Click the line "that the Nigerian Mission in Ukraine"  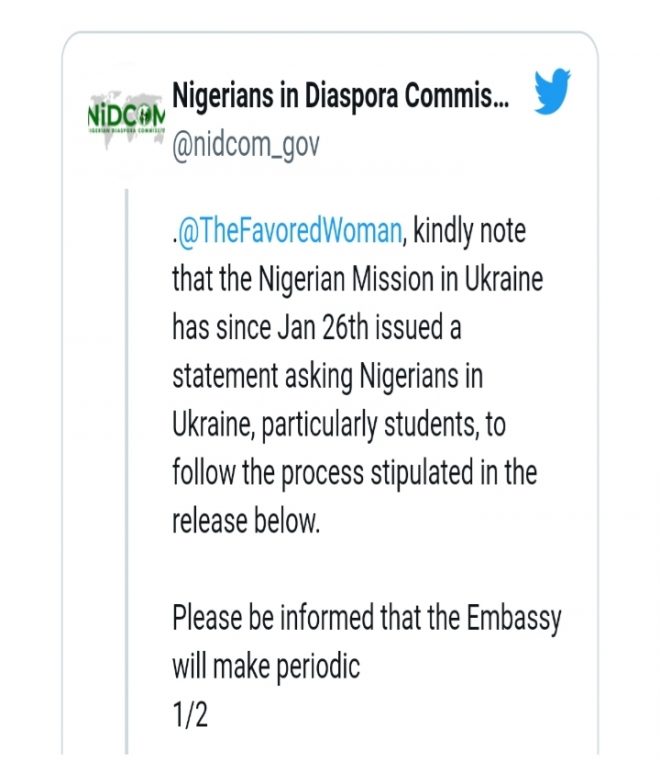point(357,280)
